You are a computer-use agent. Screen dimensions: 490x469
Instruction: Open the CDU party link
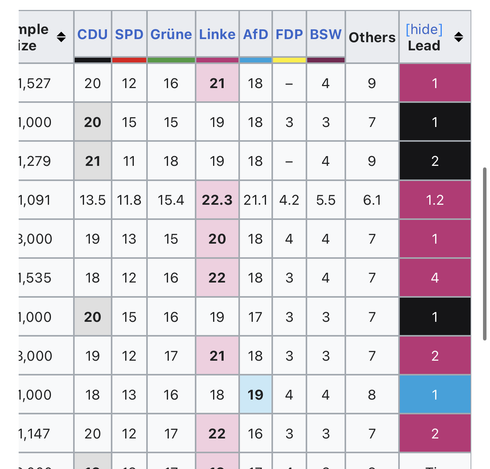pyautogui.click(x=92, y=34)
